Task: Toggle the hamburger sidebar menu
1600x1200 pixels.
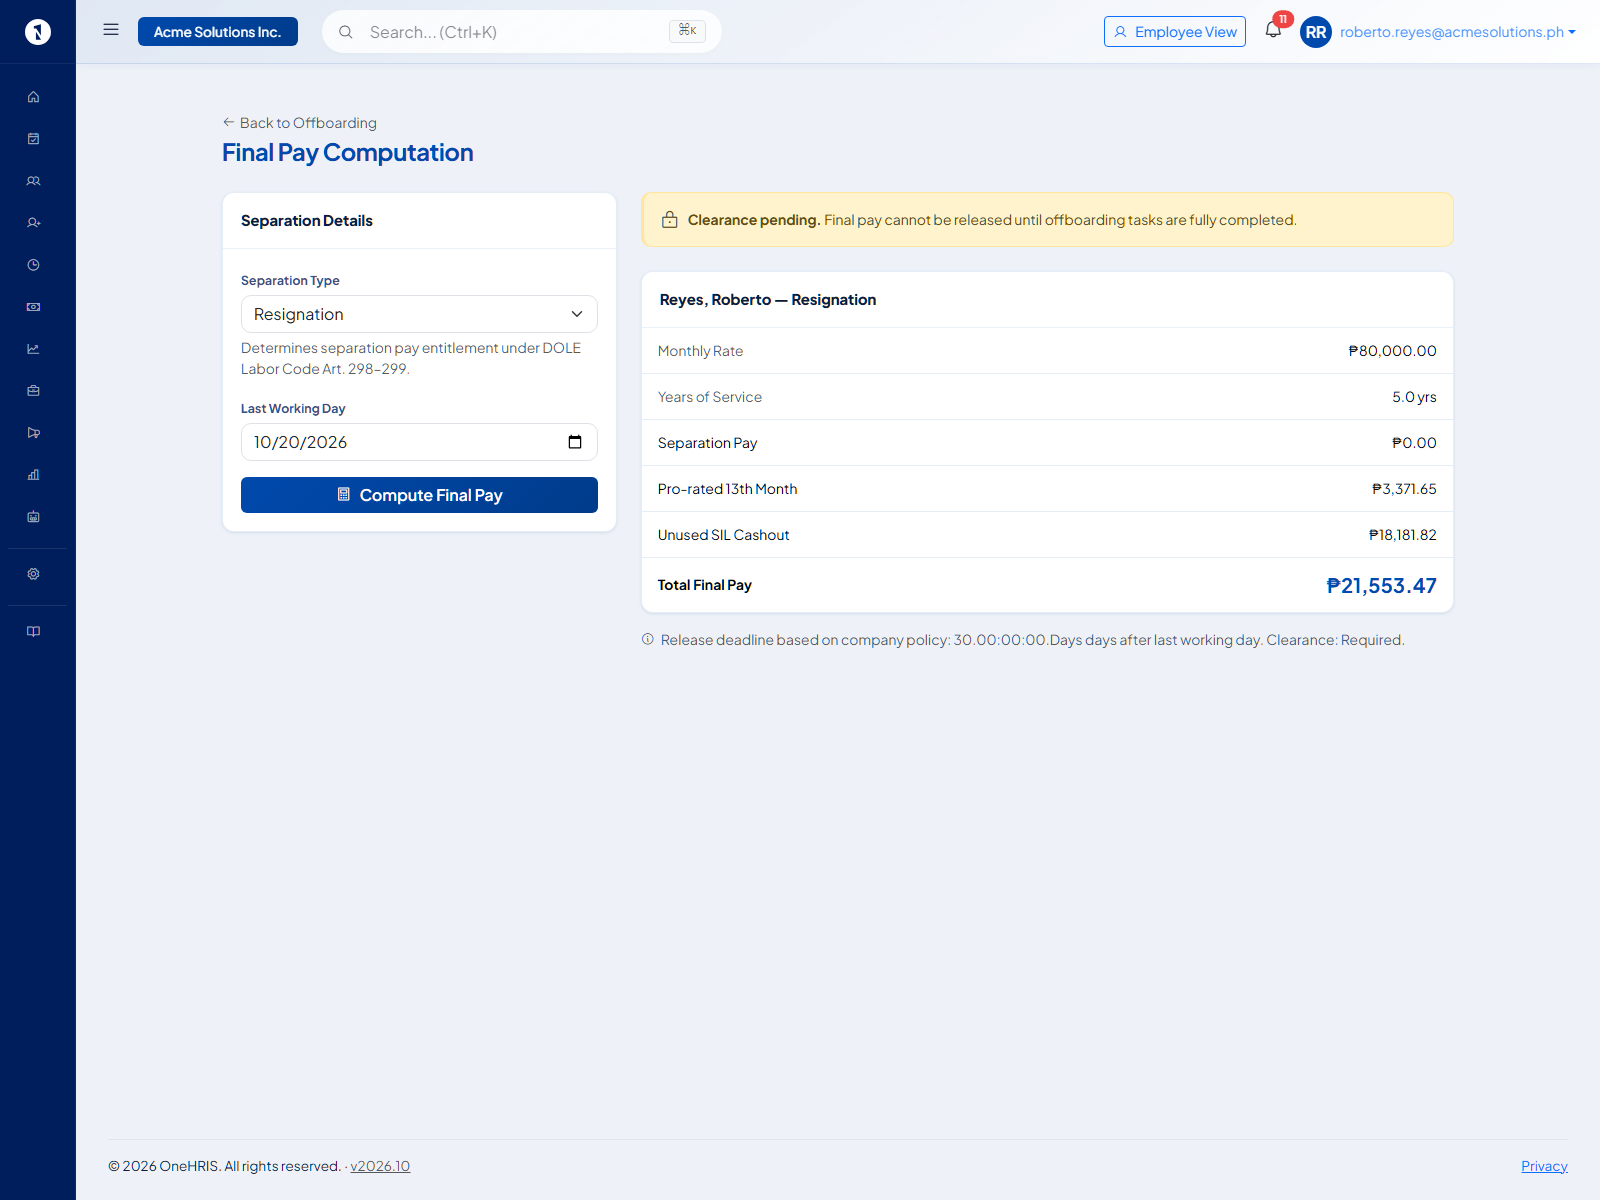Action: (111, 30)
